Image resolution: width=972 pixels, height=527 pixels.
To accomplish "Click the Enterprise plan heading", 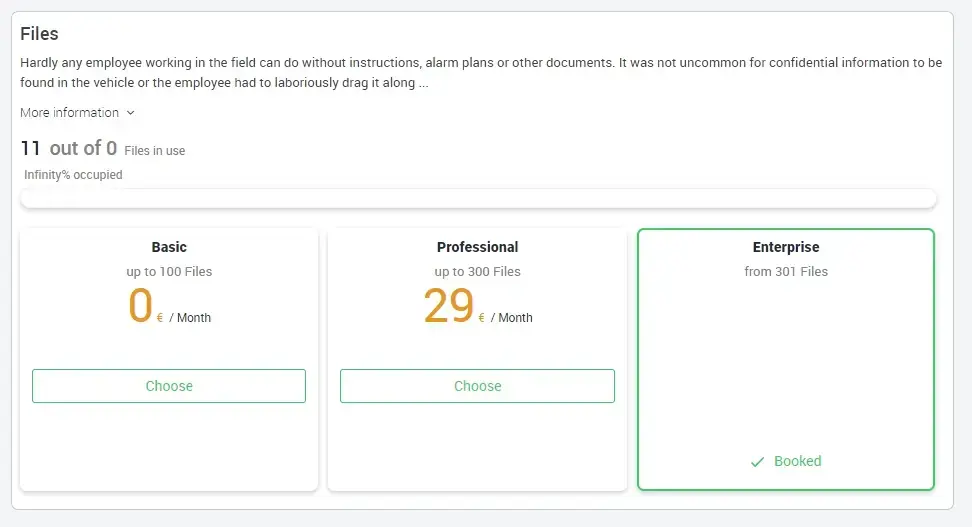I will pos(786,247).
